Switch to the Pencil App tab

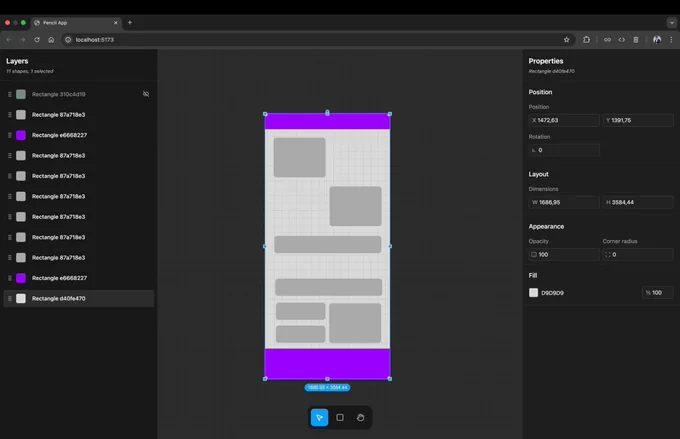click(76, 23)
